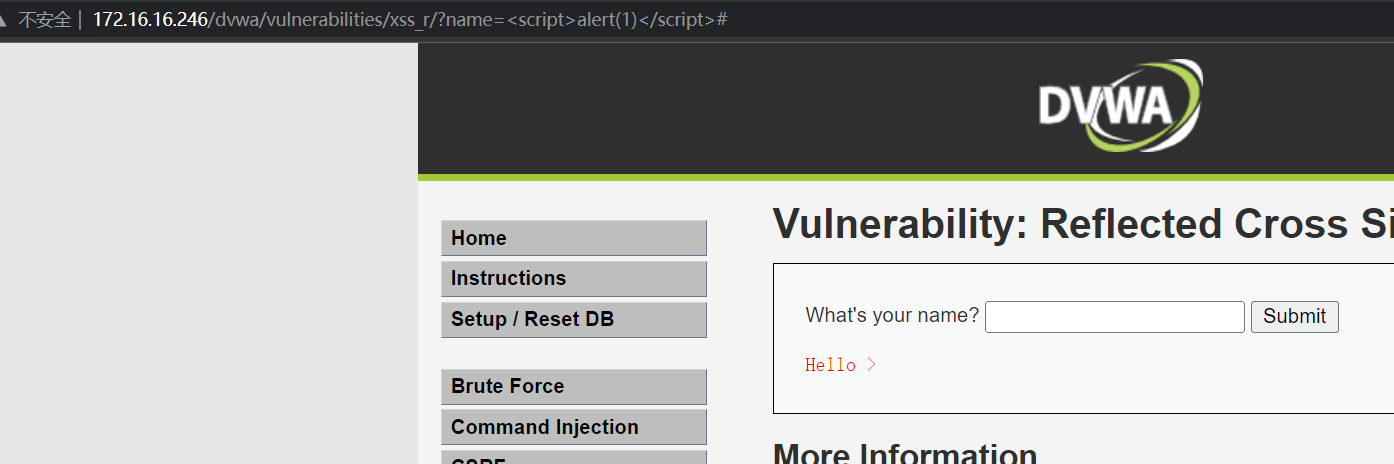Select Command Injection vulnerability page
Image resolution: width=1394 pixels, height=464 pixels.
pyautogui.click(x=574, y=427)
